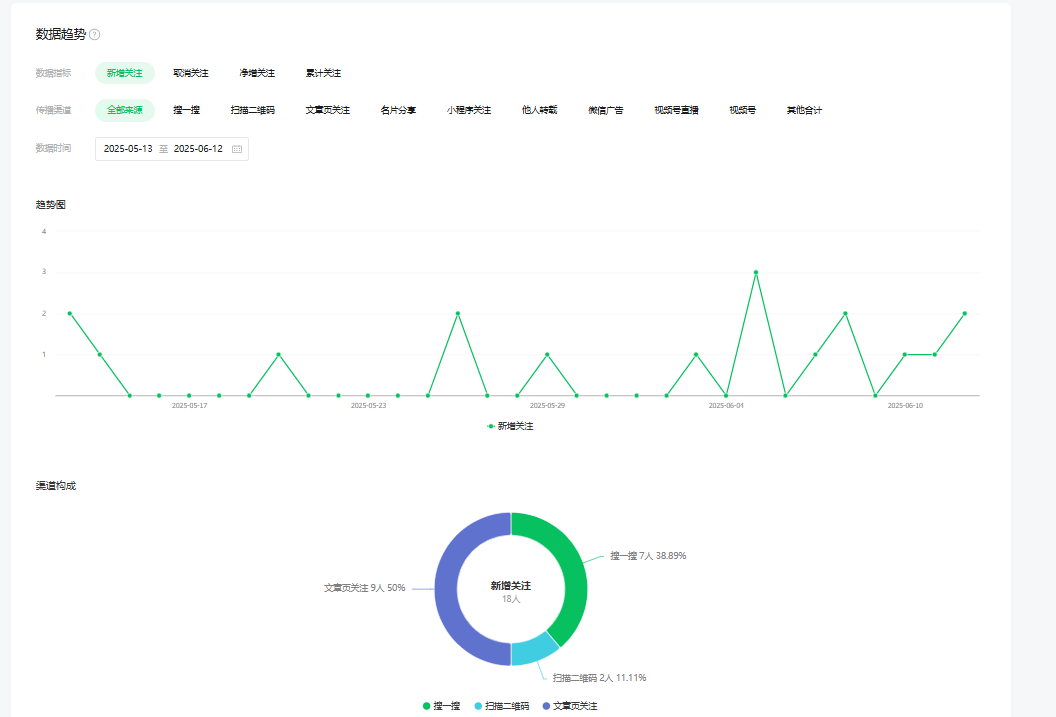Filter by 名片分享 channel
Image resolution: width=1056 pixels, height=717 pixels.
pos(398,110)
